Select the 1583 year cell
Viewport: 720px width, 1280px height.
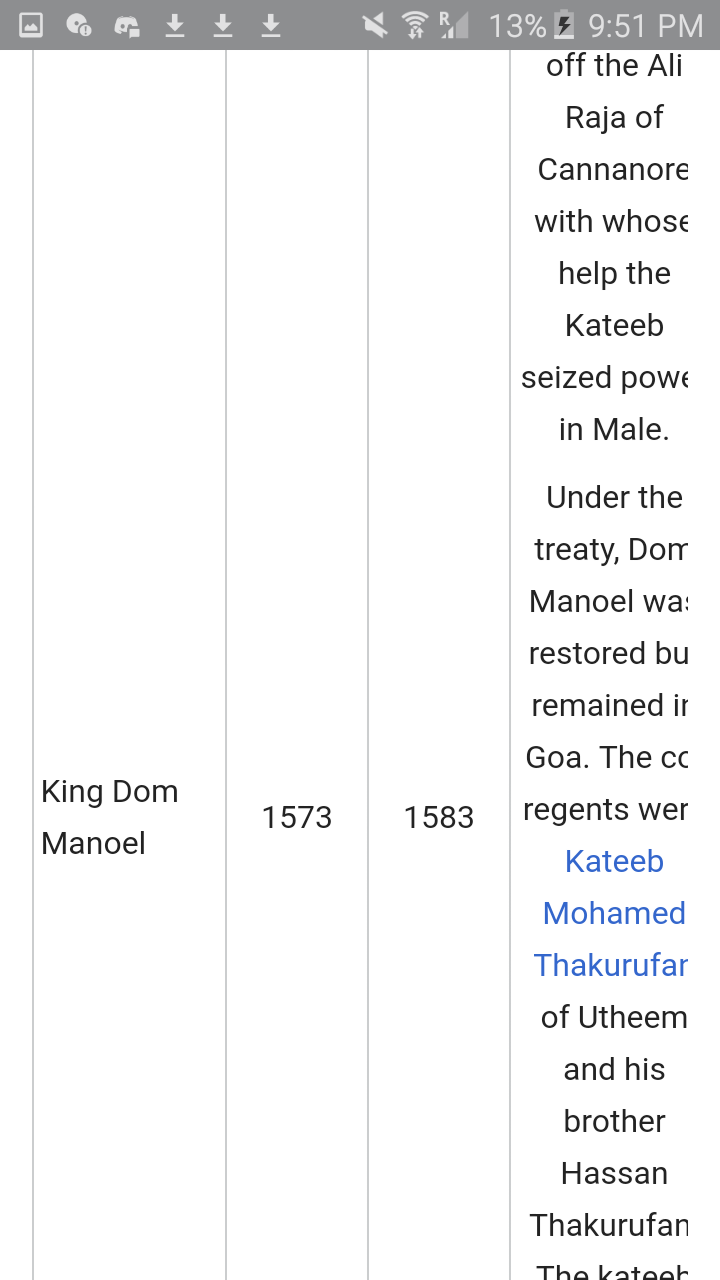439,817
